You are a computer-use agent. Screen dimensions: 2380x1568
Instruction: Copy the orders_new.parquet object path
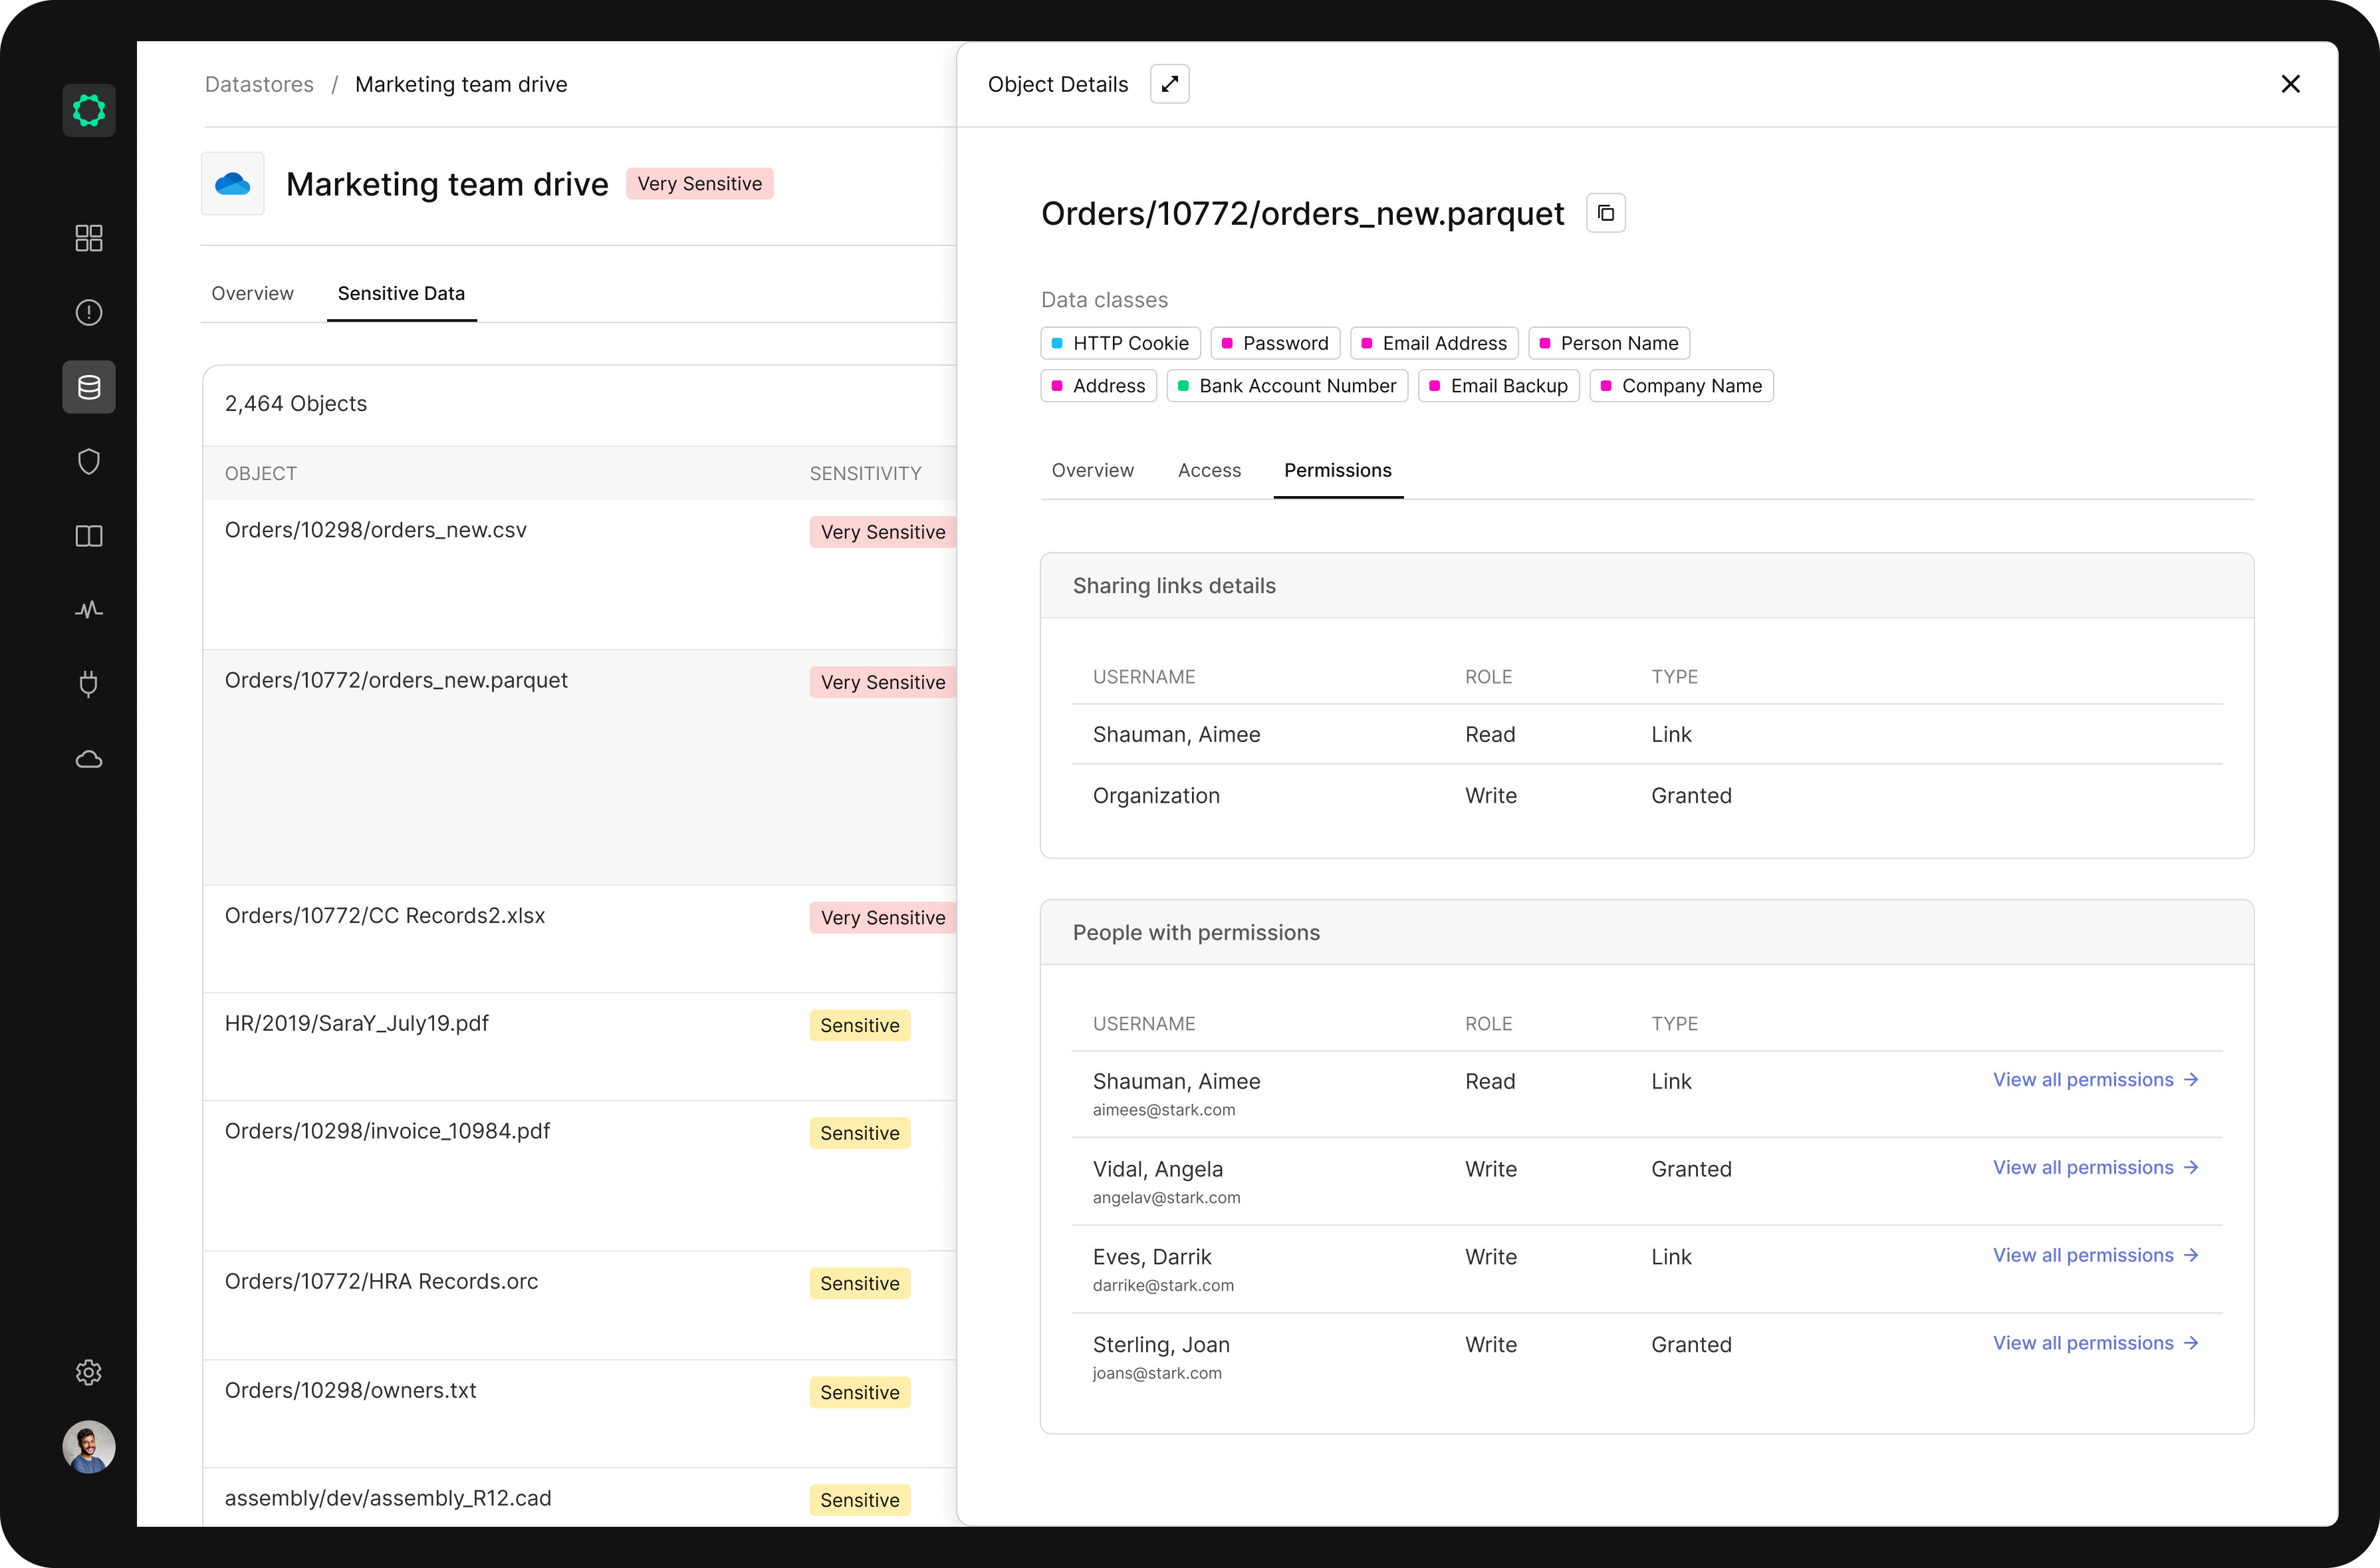(1605, 213)
